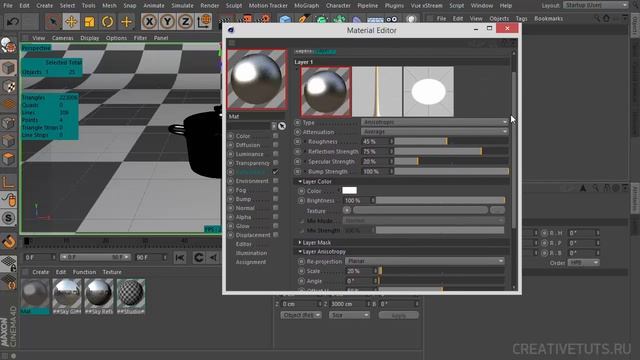Collapse the Layer Anisotropy section

[x=300, y=252]
